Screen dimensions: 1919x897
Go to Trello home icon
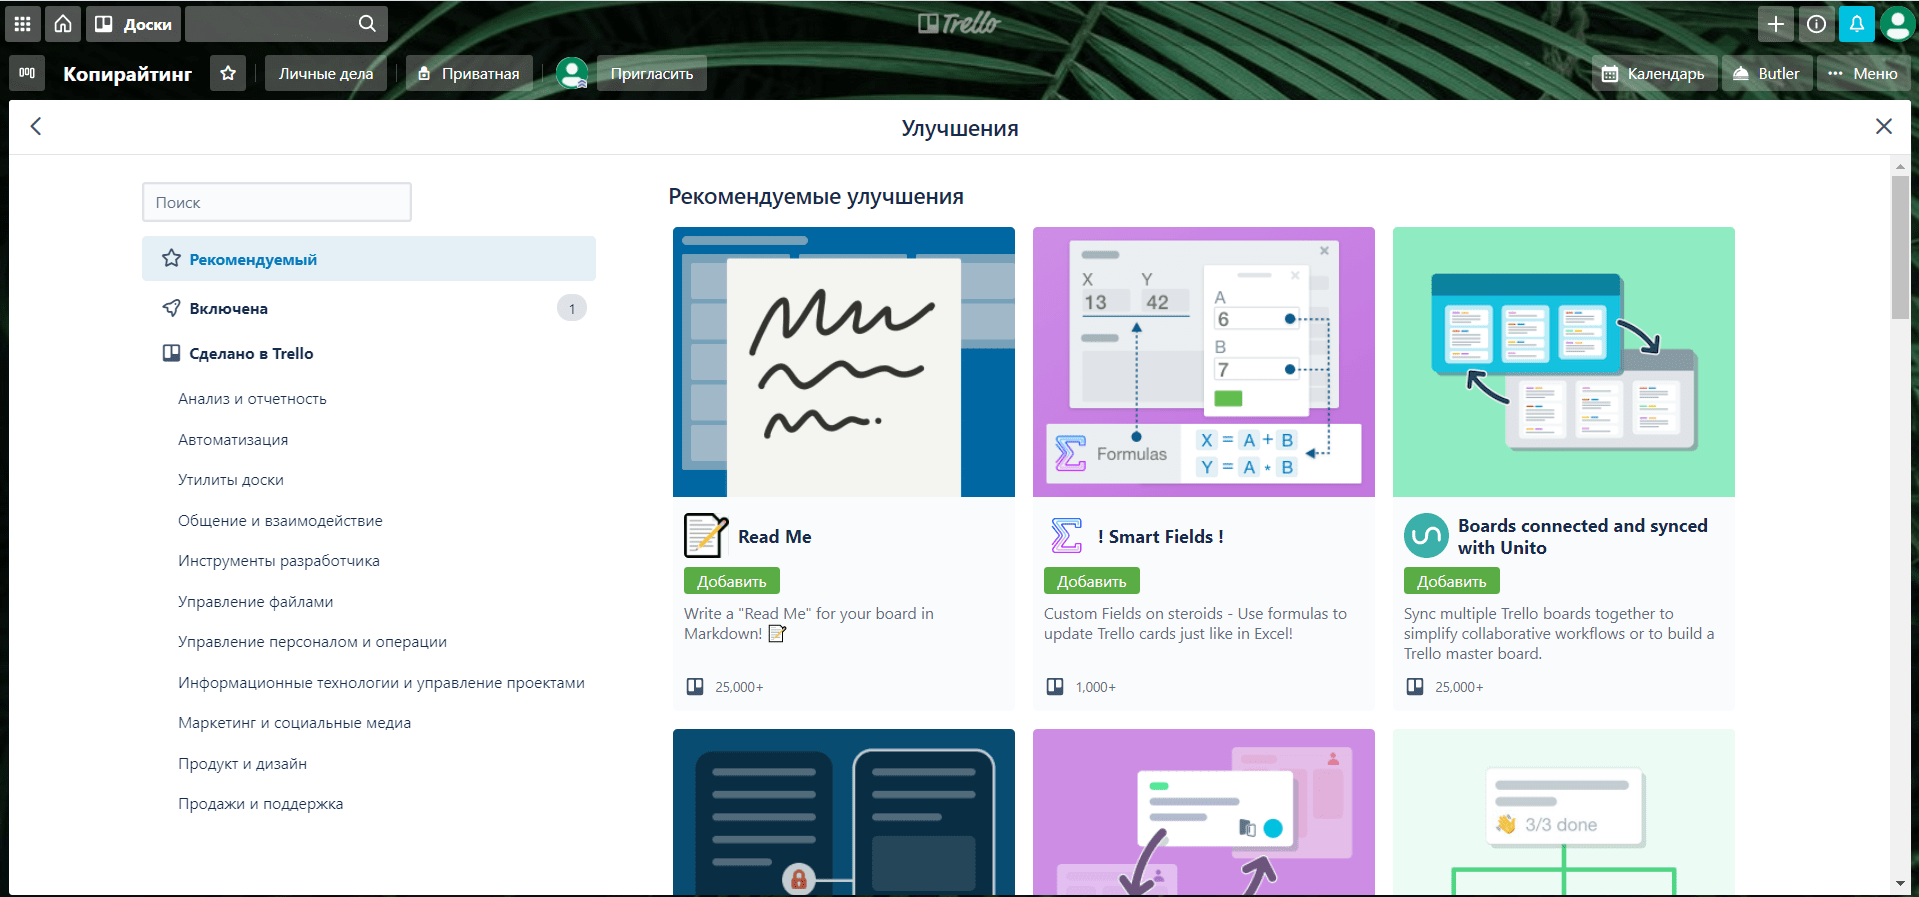pyautogui.click(x=63, y=23)
